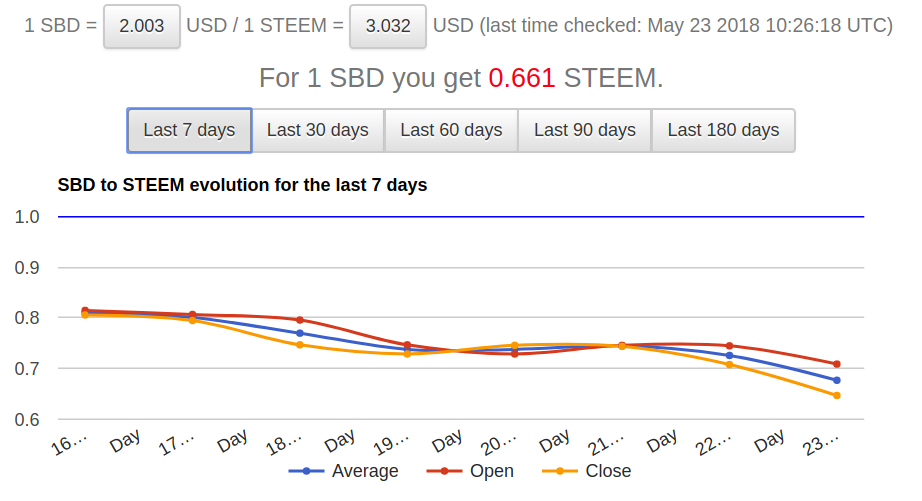The width and height of the screenshot is (922, 501).
Task: Select the Open data point on day 20
Action: coord(515,354)
